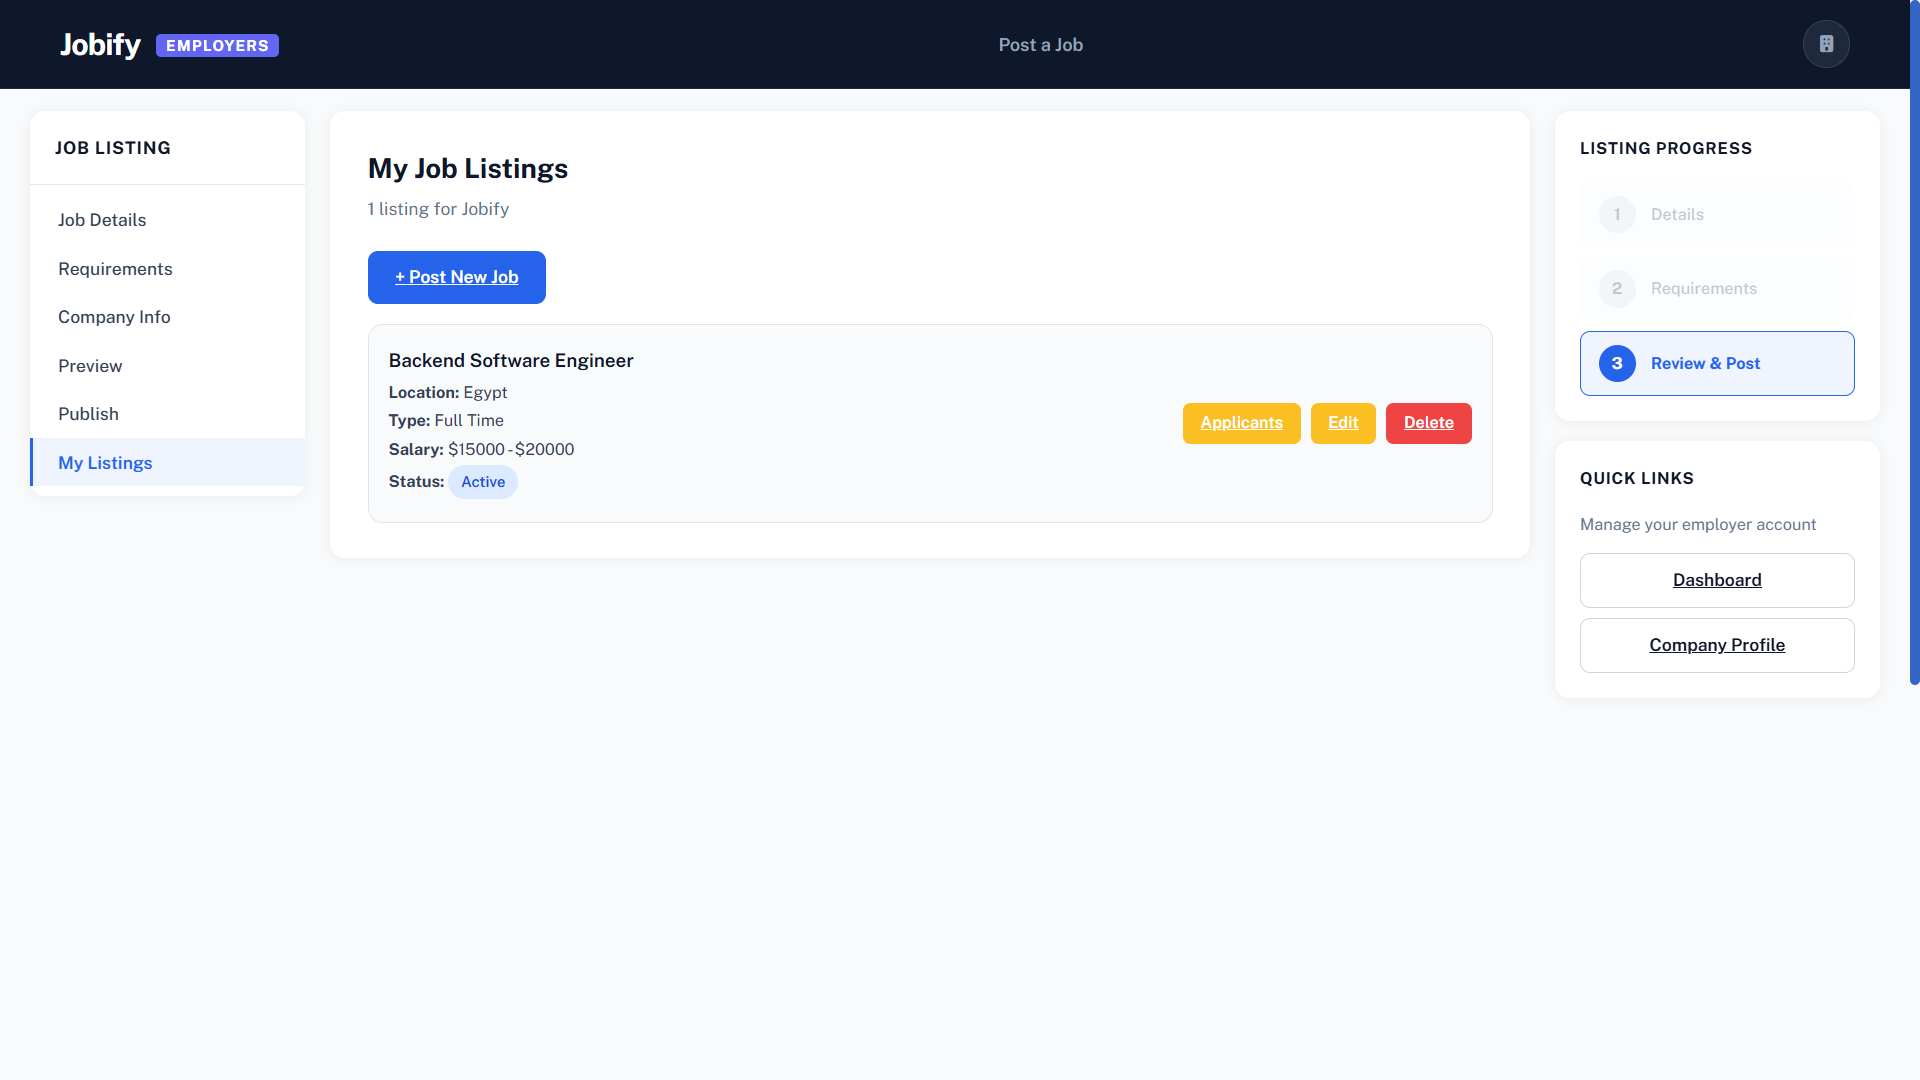View Applicants for Backend Software Engineer
Image resolution: width=1920 pixels, height=1080 pixels.
pyautogui.click(x=1241, y=423)
